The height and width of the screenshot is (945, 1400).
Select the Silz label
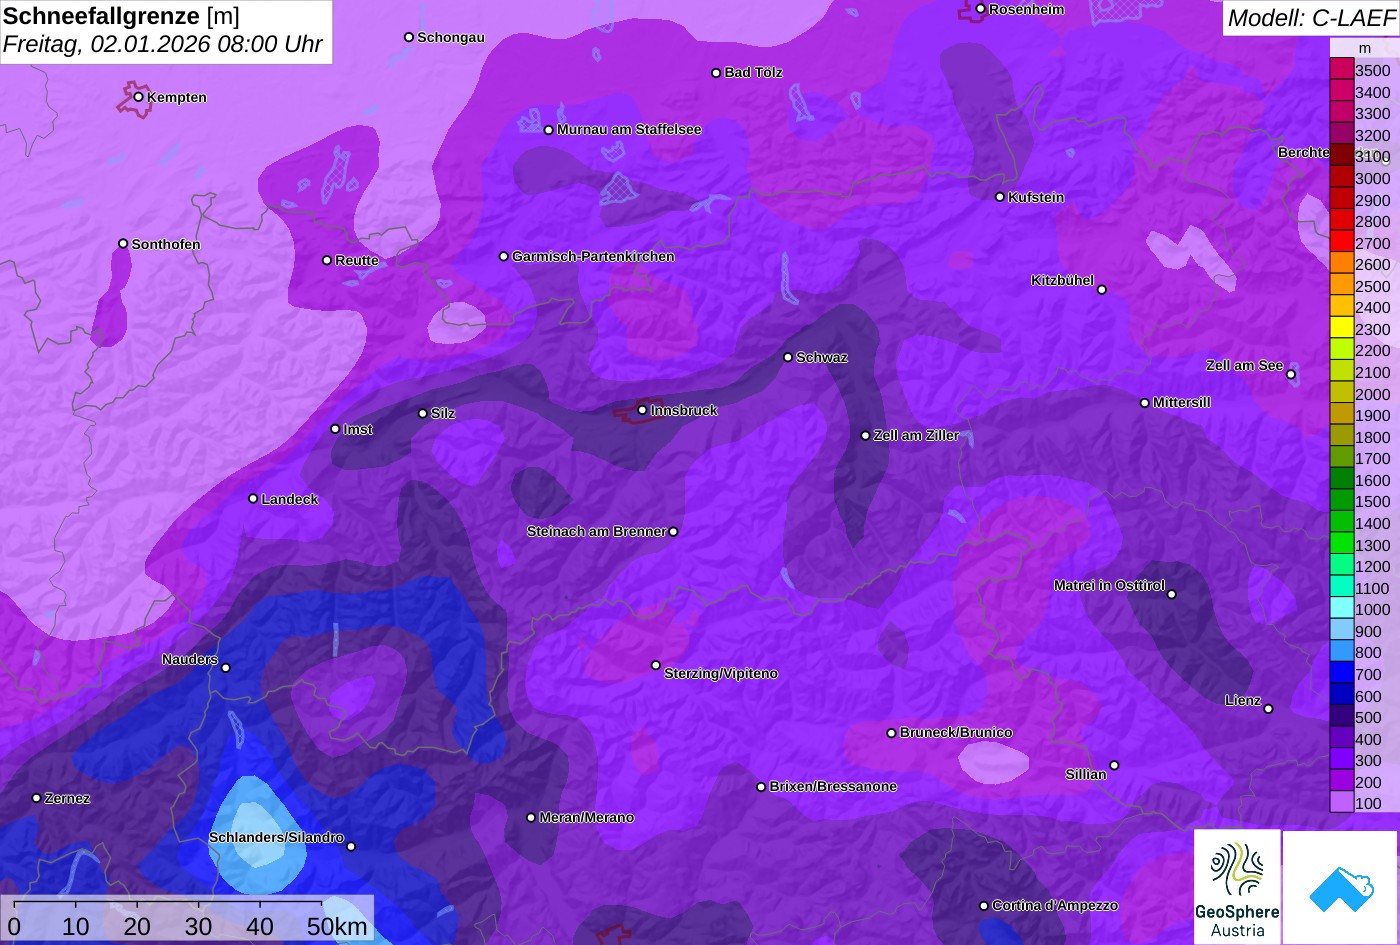click(x=443, y=413)
